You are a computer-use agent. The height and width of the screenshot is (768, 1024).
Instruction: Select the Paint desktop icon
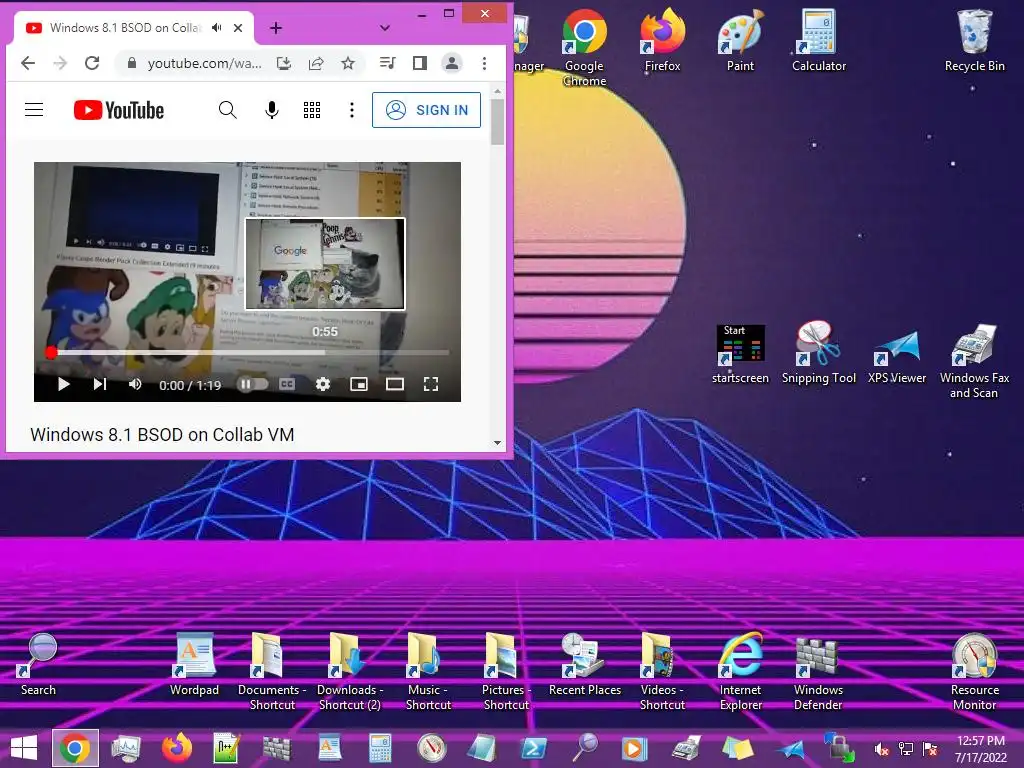click(741, 40)
